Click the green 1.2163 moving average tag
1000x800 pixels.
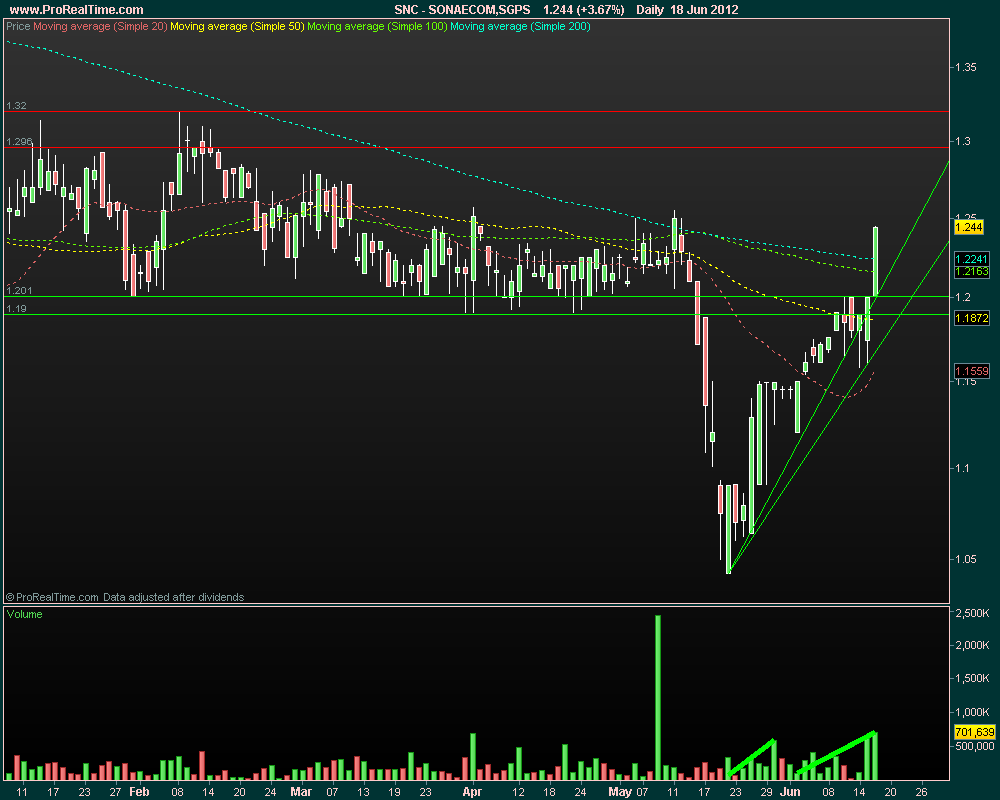(x=972, y=271)
